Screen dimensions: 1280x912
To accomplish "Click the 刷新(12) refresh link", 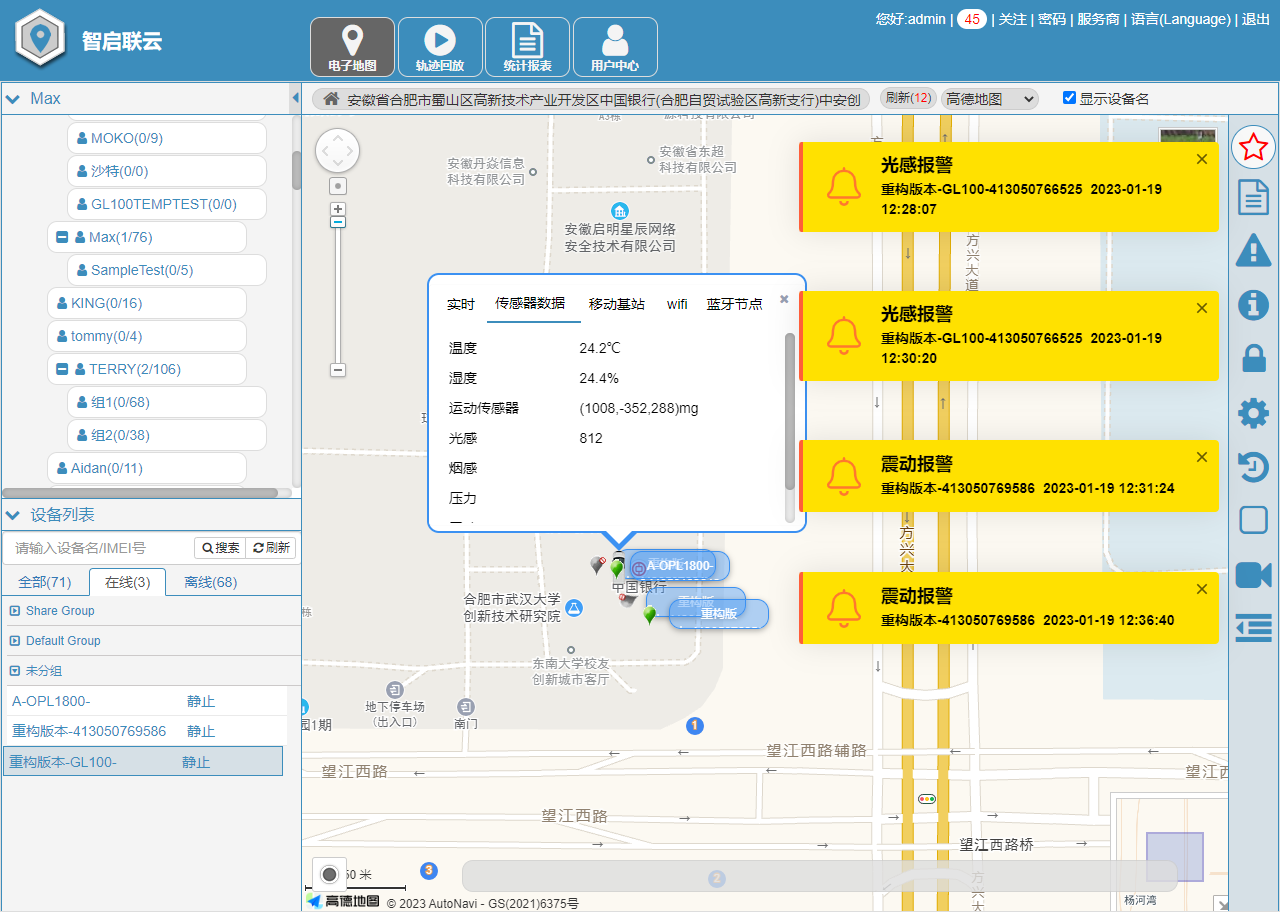I will pos(906,98).
